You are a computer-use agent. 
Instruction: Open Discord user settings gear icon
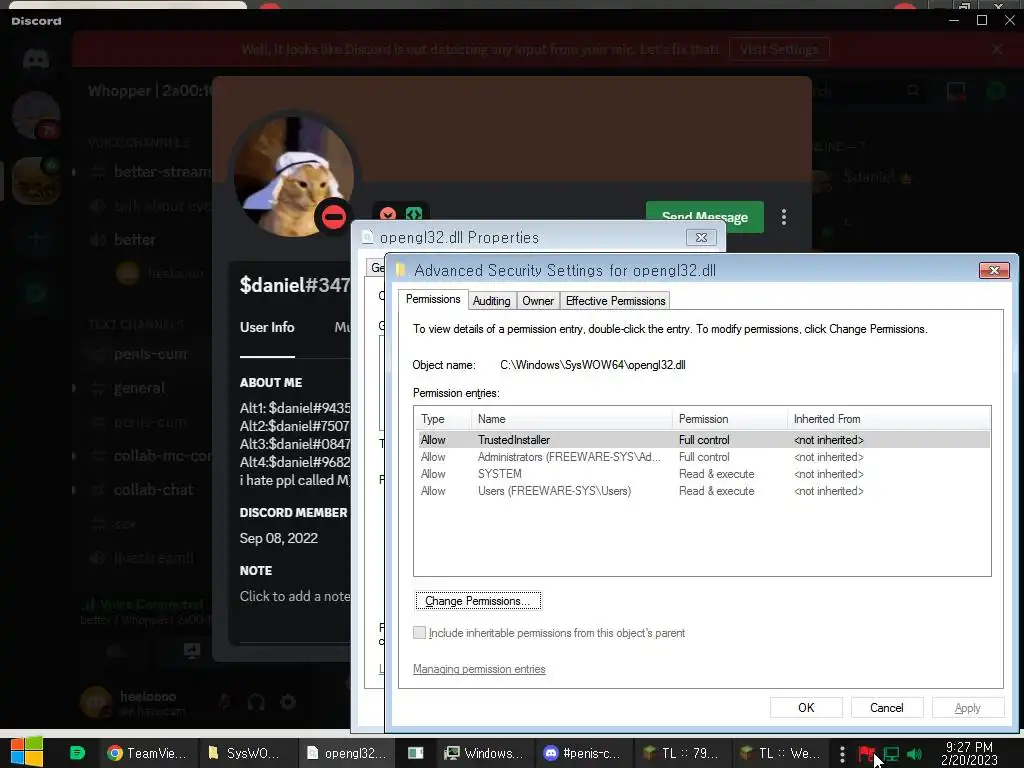(x=288, y=702)
